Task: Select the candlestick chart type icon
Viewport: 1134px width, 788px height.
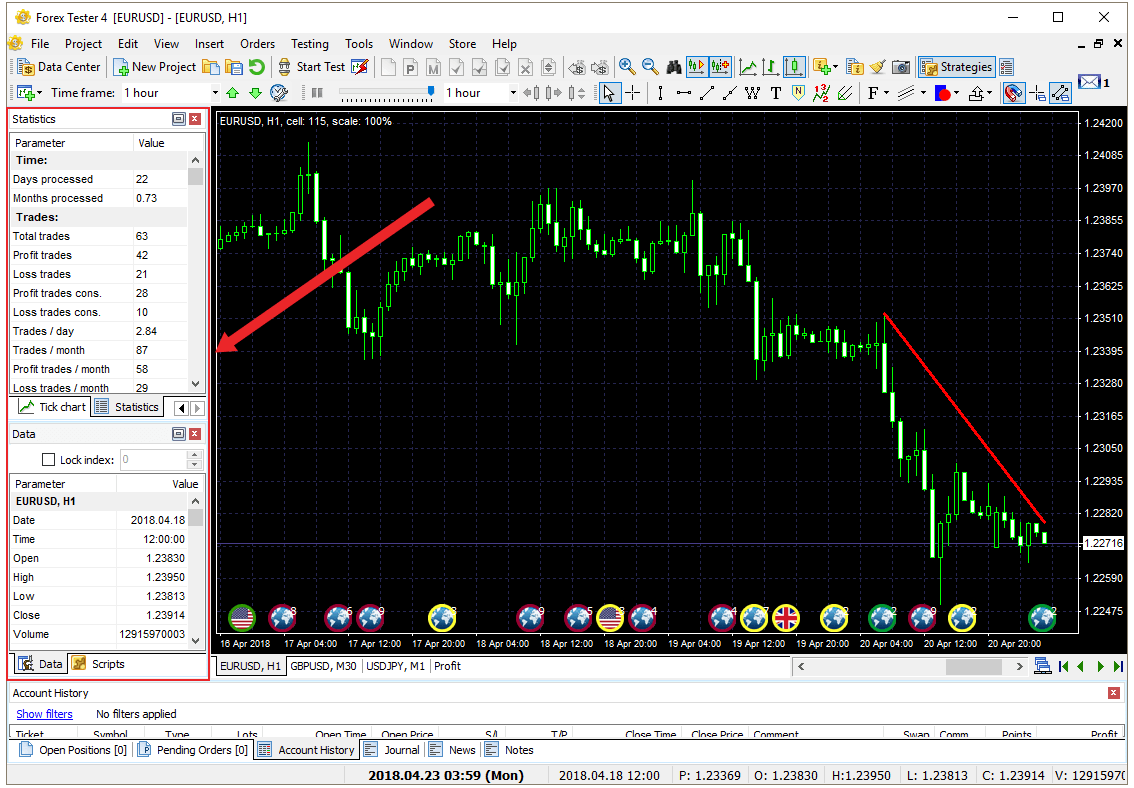Action: [793, 67]
